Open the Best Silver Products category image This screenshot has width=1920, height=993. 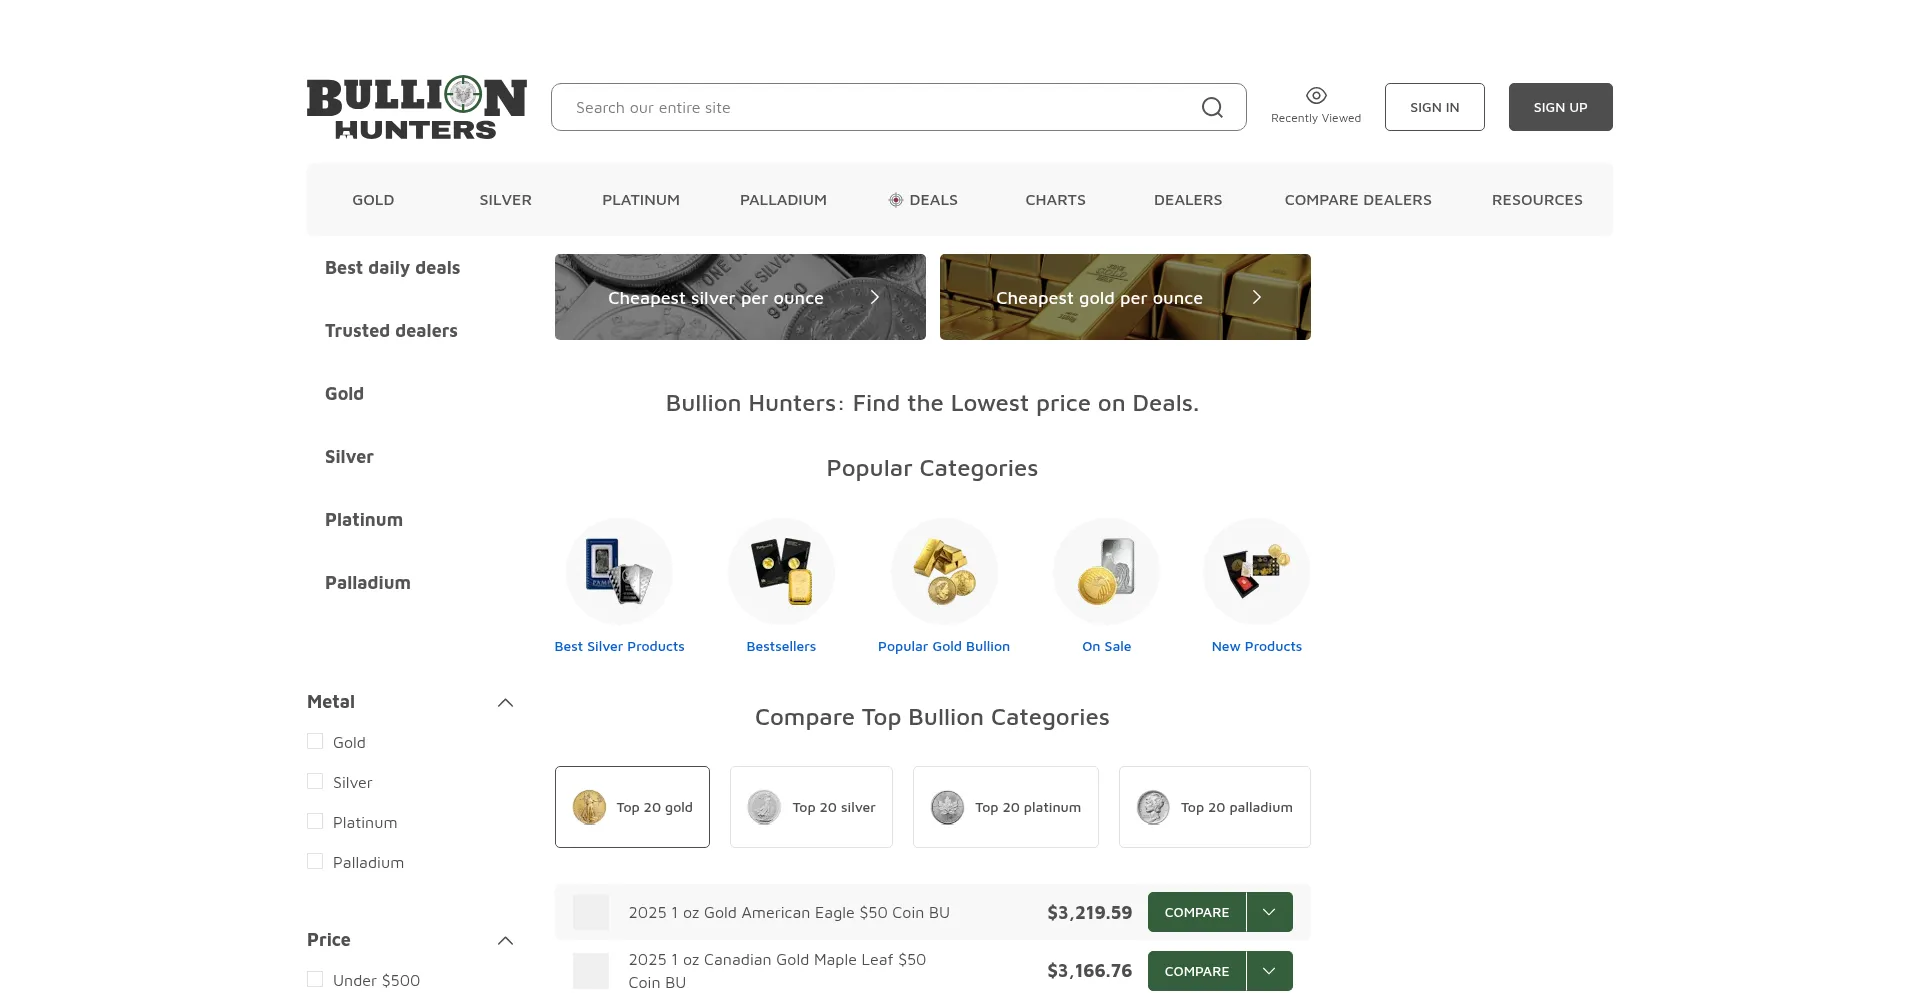pos(619,571)
